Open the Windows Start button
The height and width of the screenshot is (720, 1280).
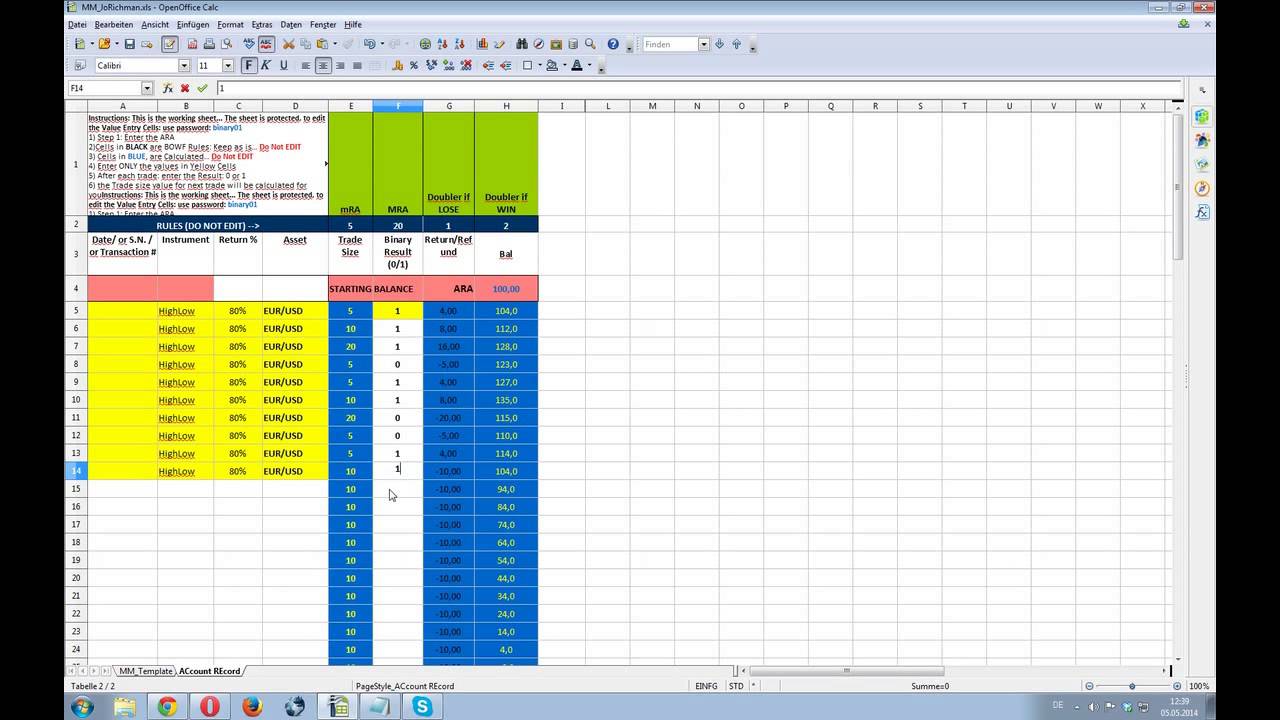tap(82, 707)
